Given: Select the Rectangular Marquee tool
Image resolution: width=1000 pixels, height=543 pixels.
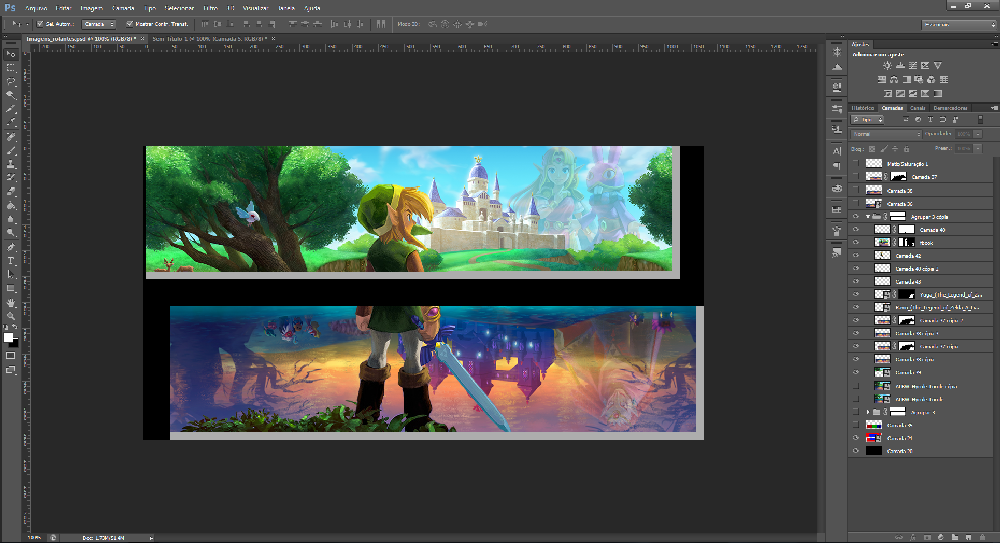Looking at the screenshot, I should [x=11, y=68].
